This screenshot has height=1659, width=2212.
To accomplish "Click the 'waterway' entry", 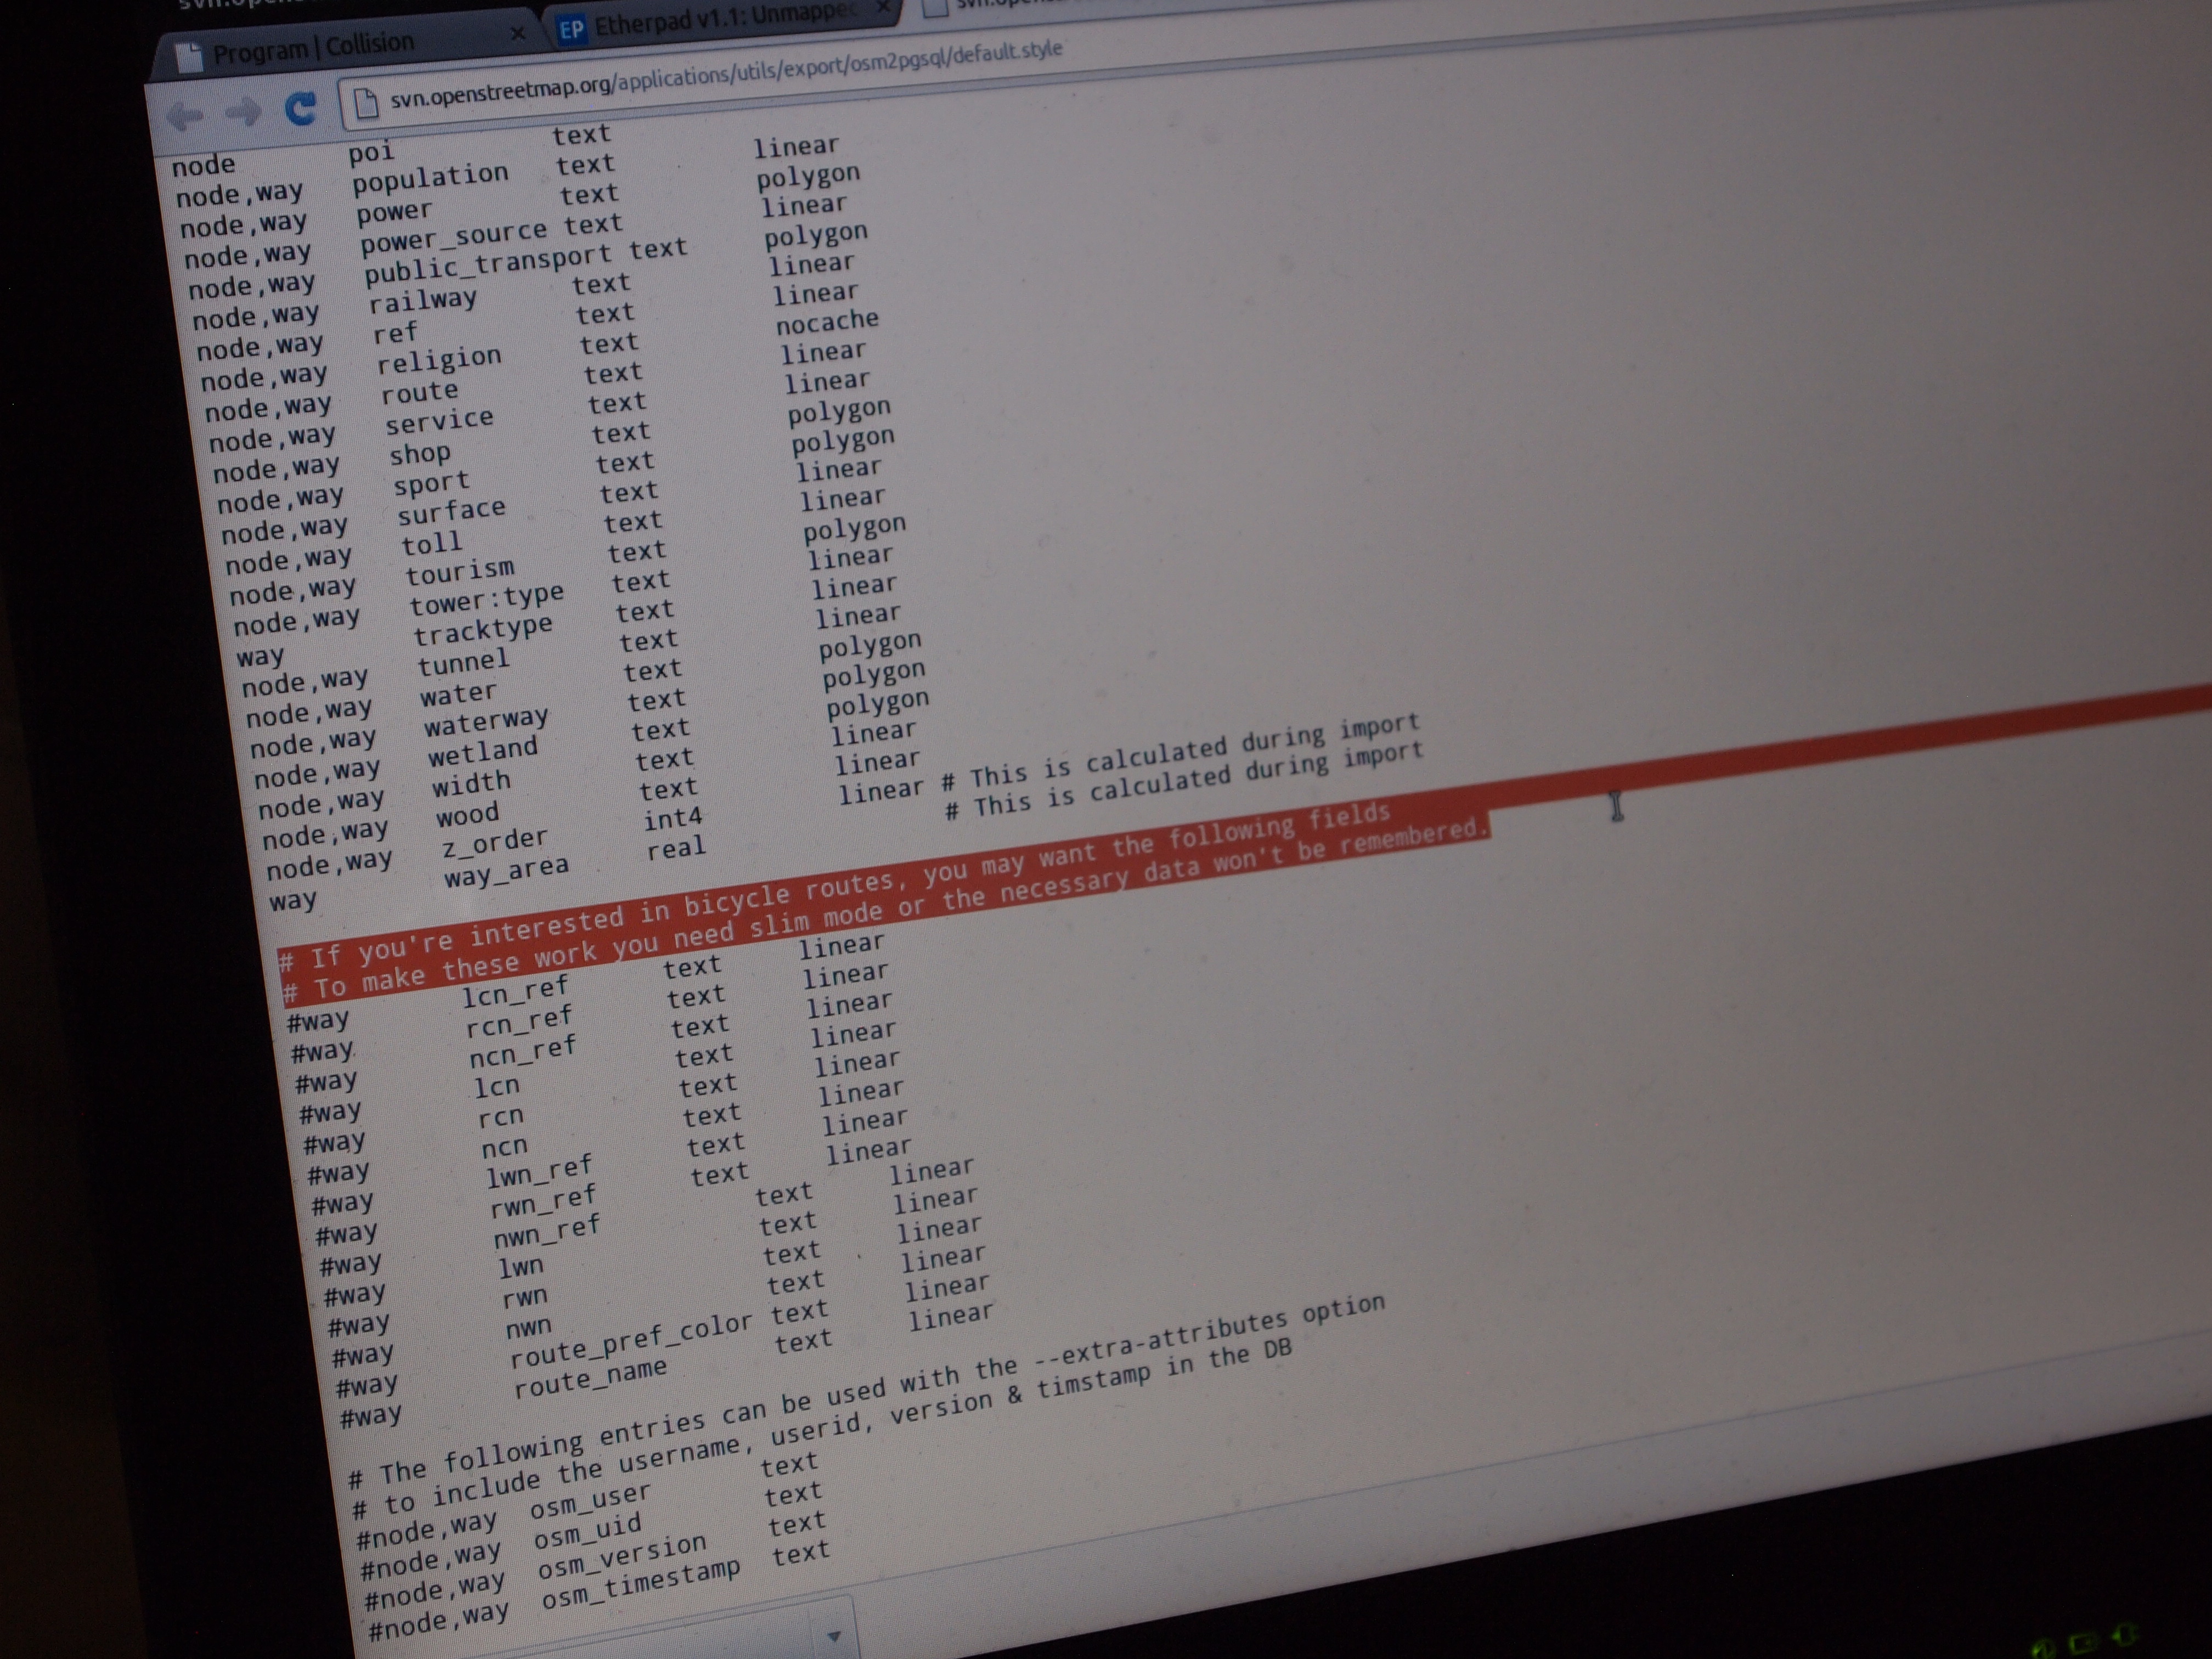I will point(486,722).
